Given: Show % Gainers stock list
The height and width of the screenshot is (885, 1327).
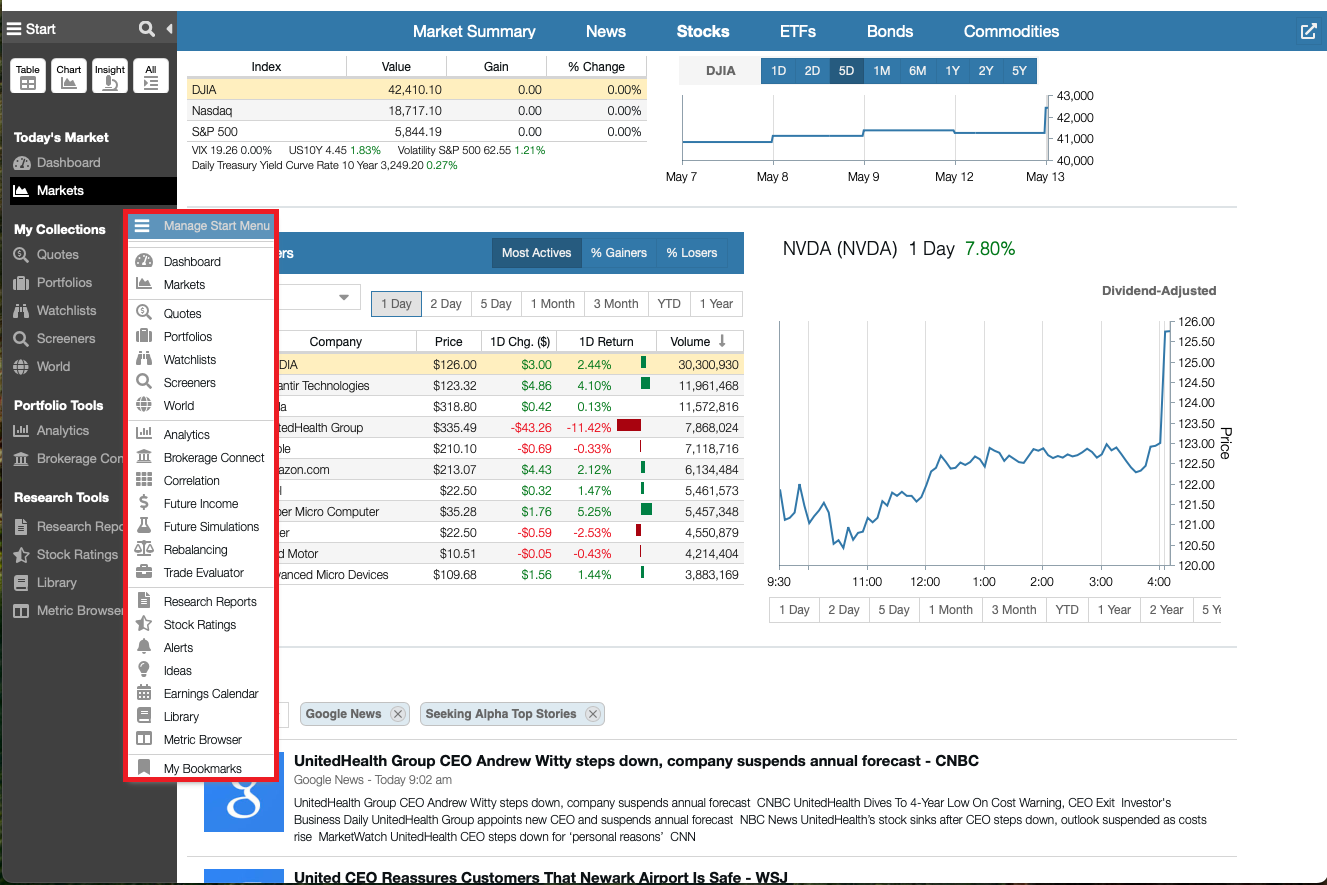Looking at the screenshot, I should 619,253.
